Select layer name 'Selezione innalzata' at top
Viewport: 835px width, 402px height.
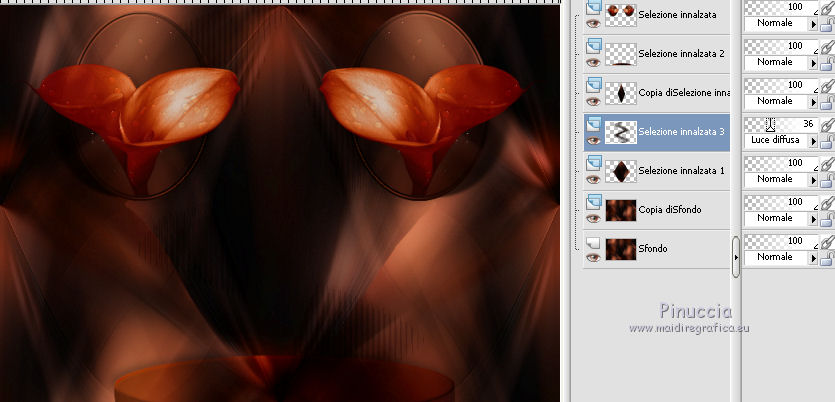tap(677, 15)
